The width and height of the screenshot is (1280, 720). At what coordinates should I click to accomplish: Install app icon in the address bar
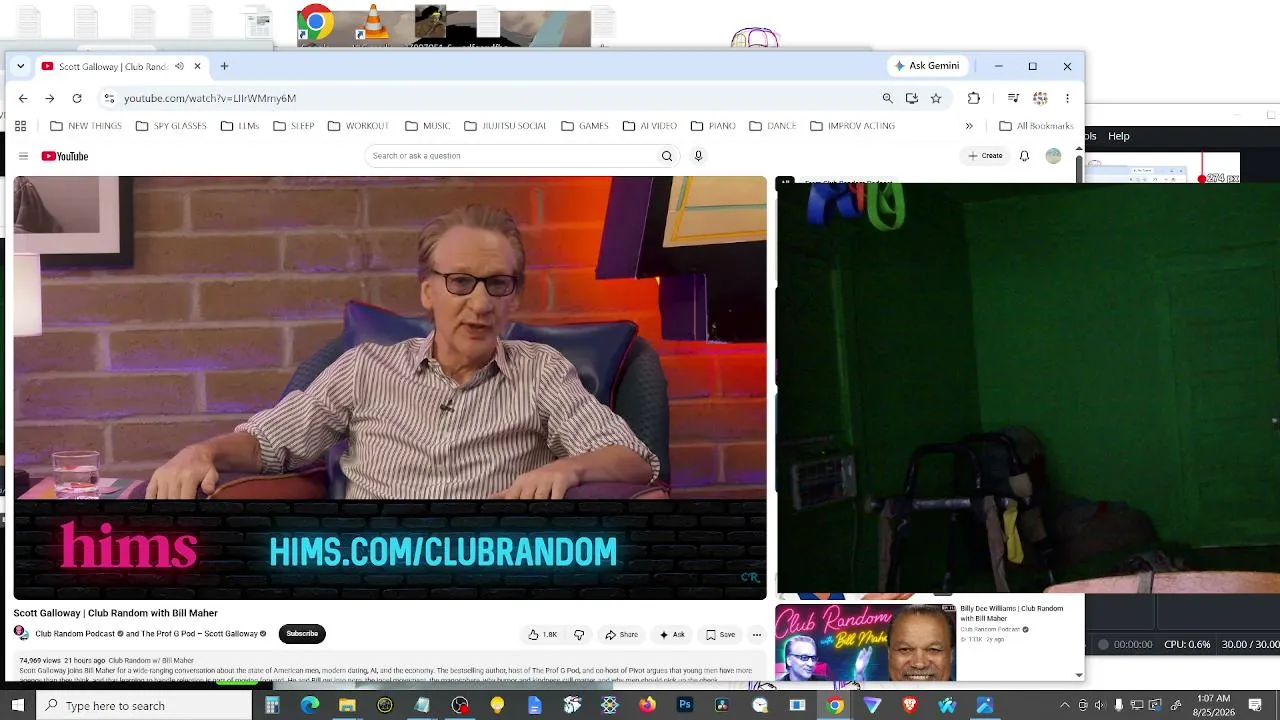pyautogui.click(x=912, y=98)
